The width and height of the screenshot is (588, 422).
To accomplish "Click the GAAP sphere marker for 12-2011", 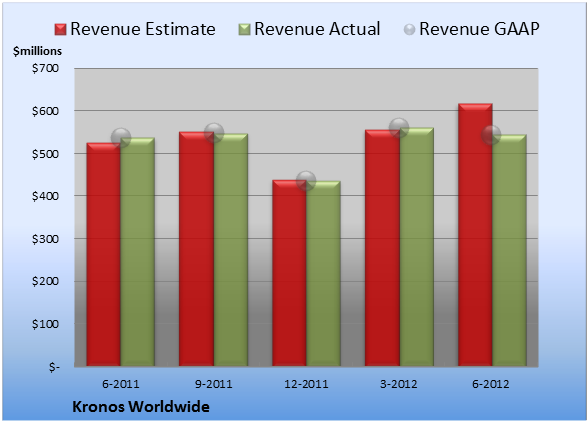I will coord(306,181).
